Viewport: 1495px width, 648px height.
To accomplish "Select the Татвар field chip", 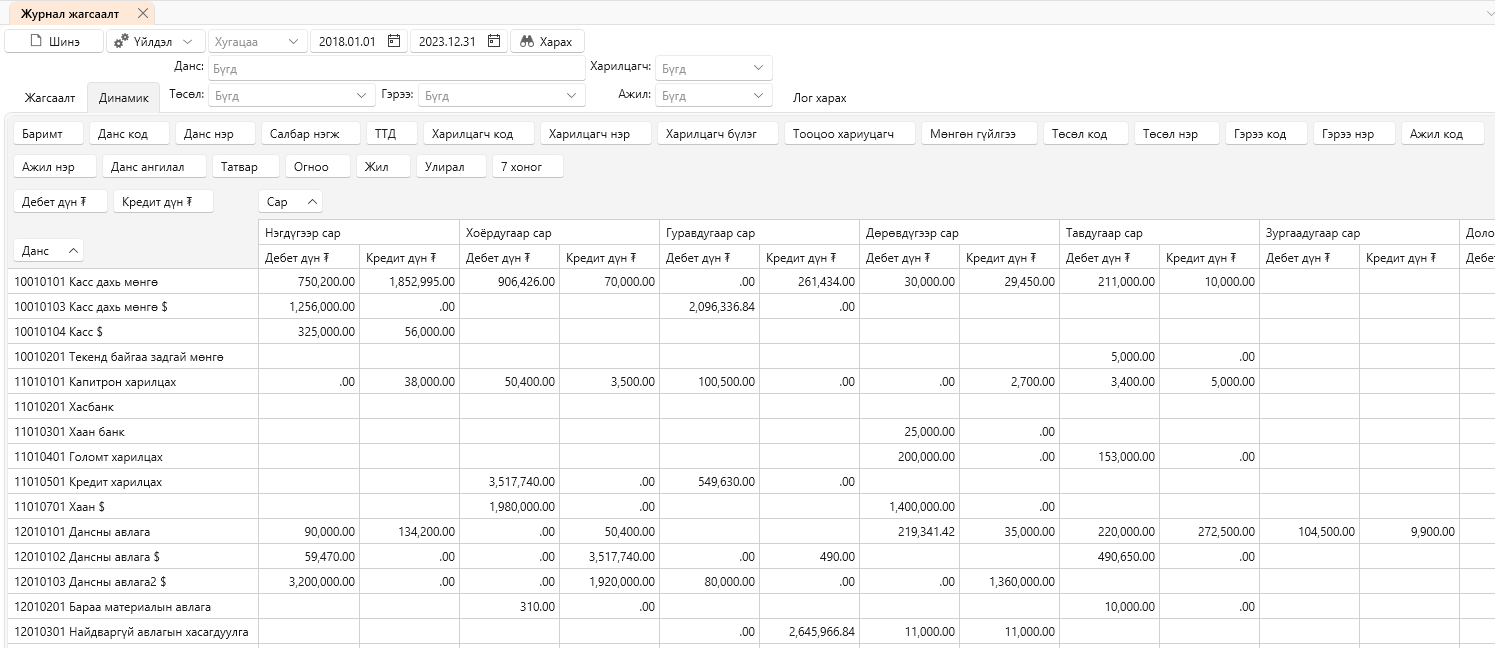I will click(x=245, y=167).
